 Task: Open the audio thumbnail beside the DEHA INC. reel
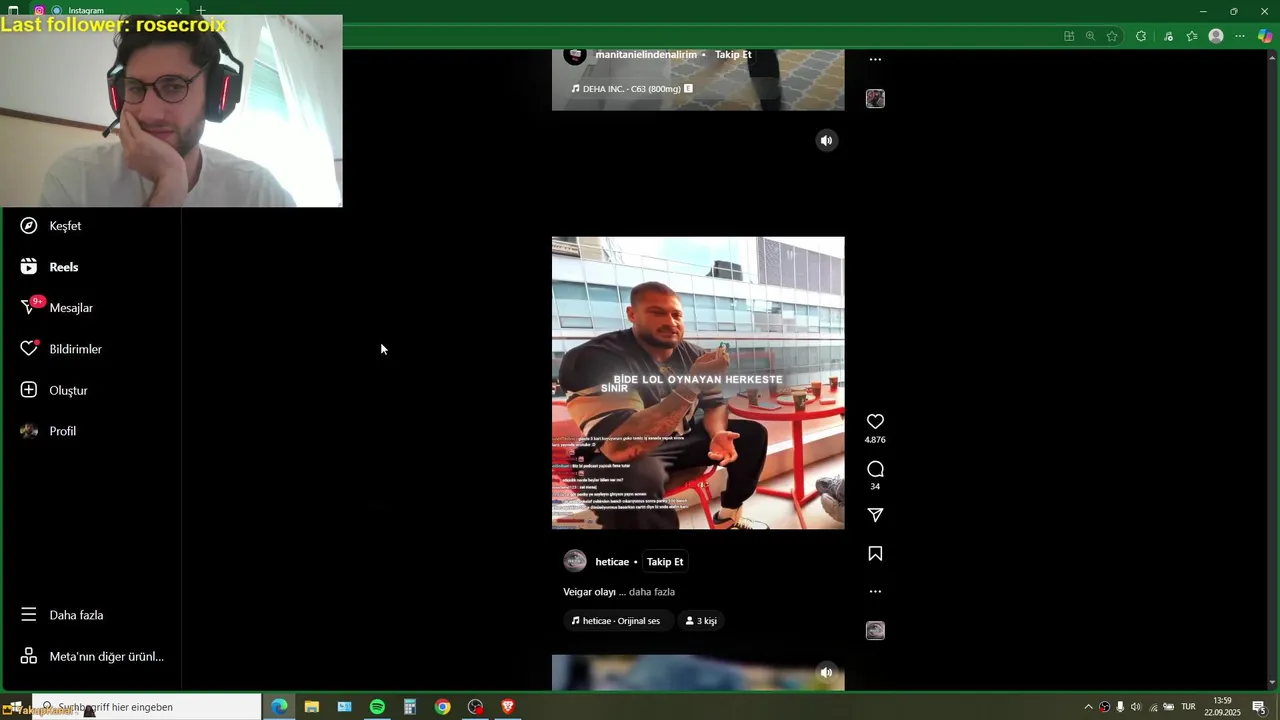pos(875,98)
